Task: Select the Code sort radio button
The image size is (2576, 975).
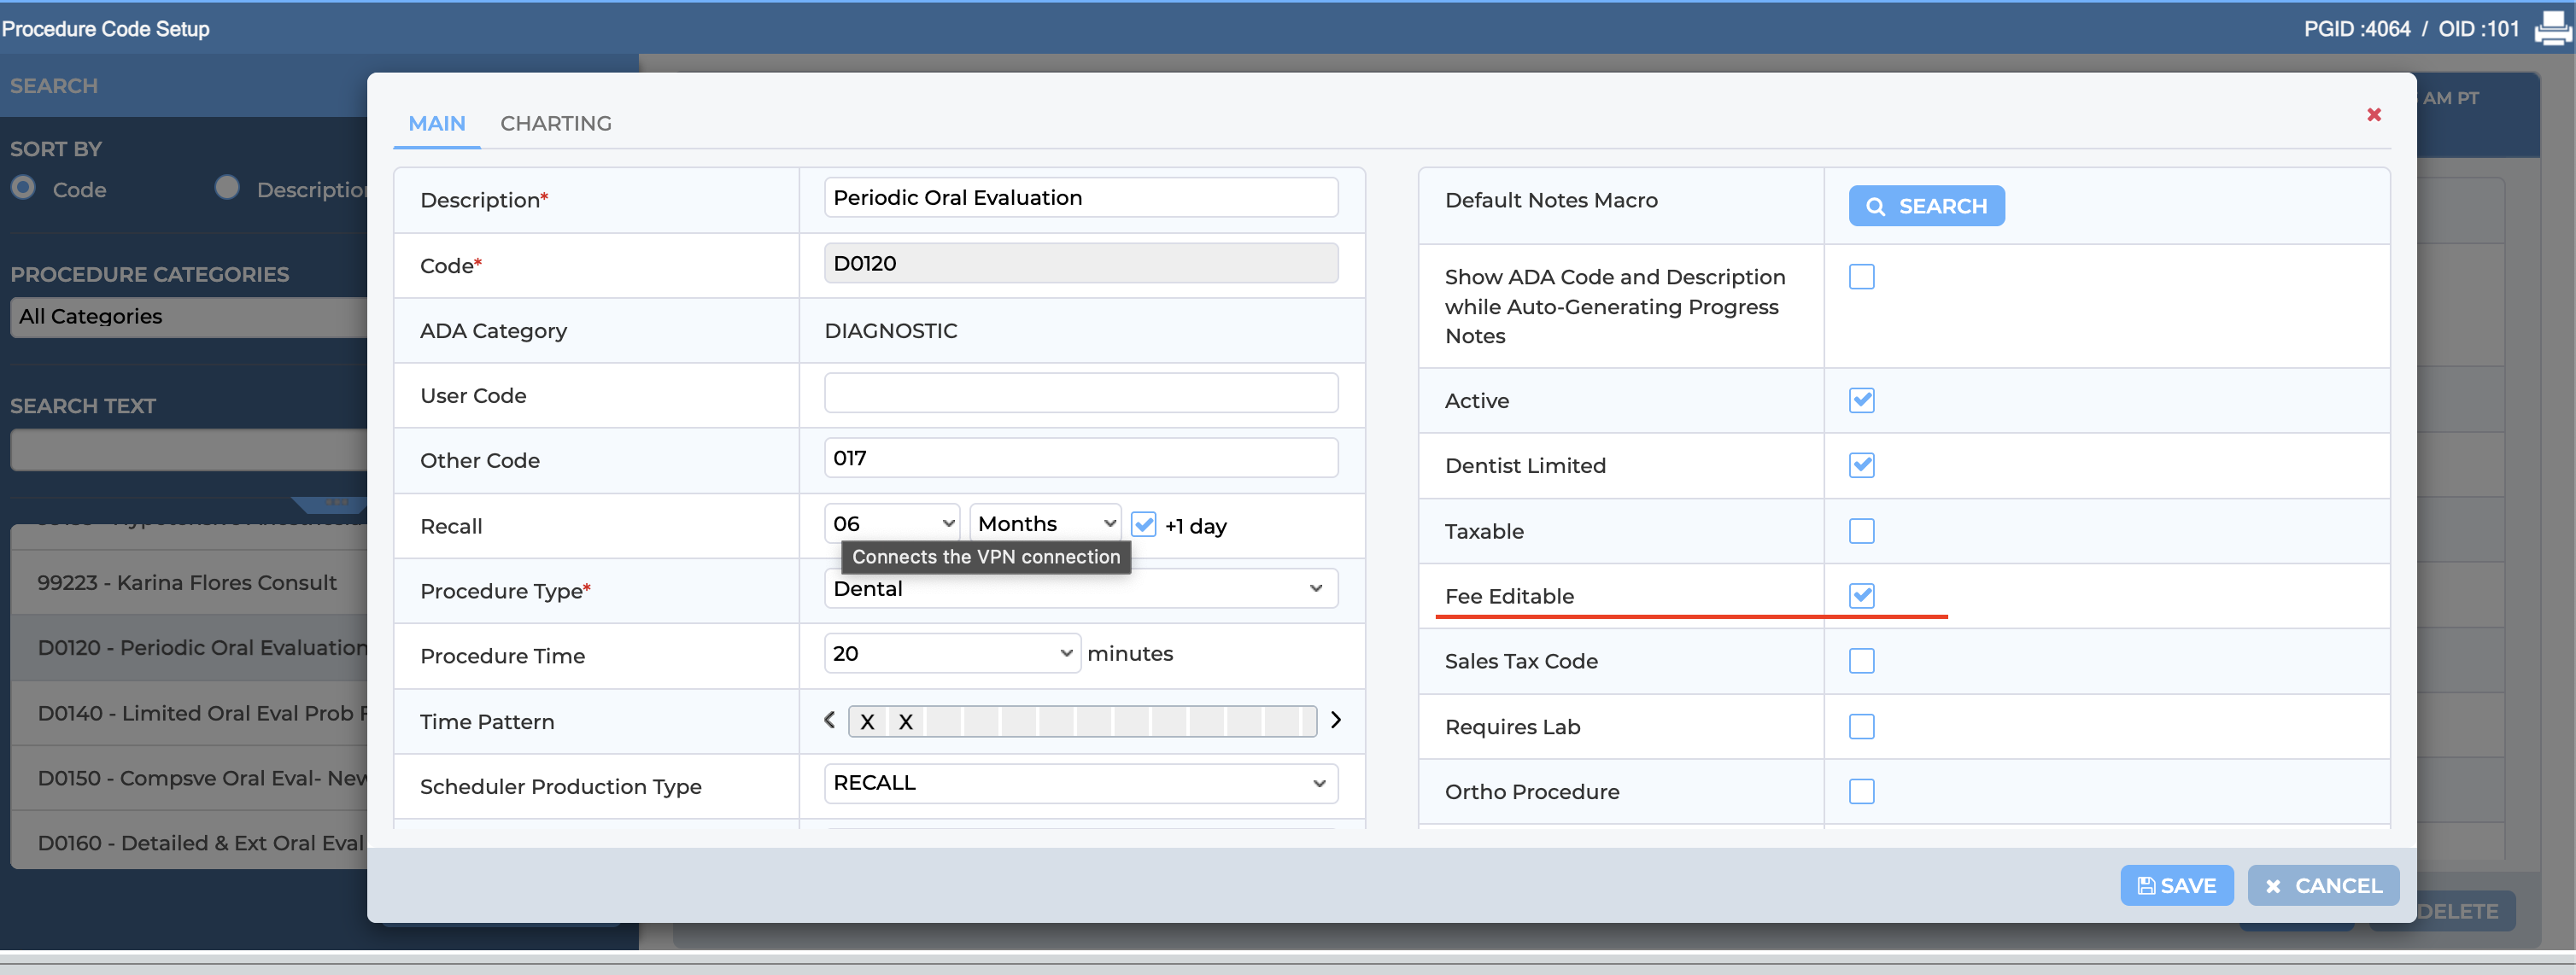Action: 24,188
